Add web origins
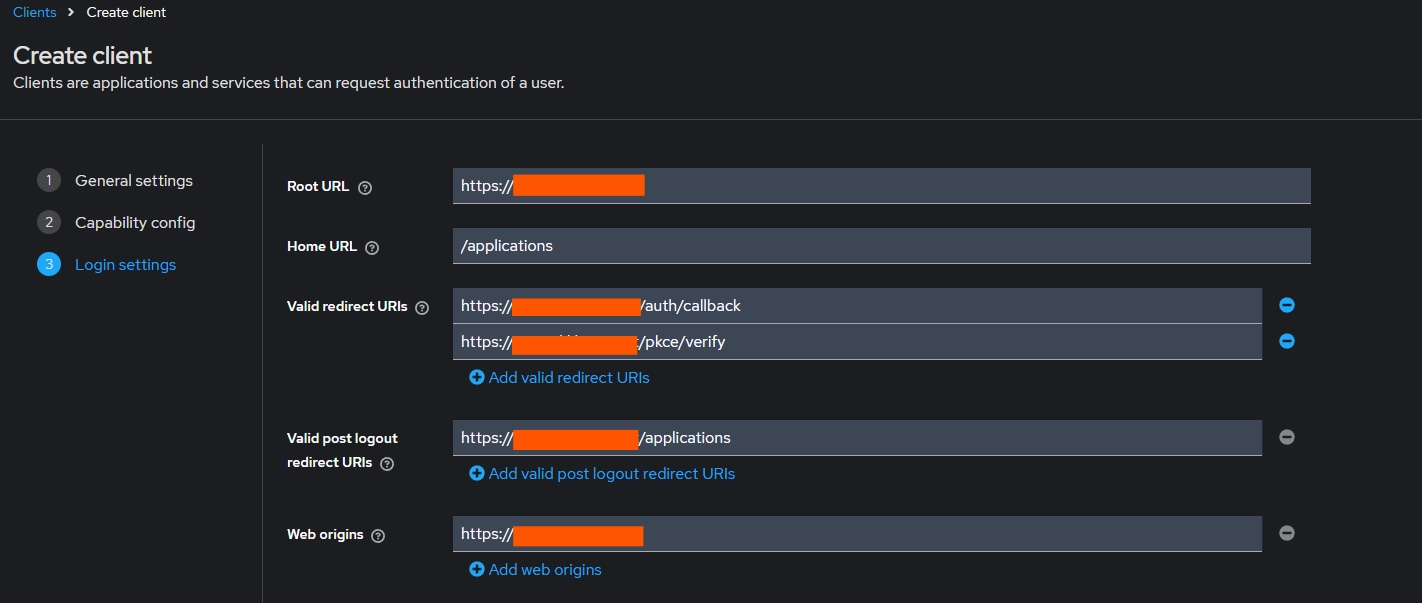 (x=536, y=570)
